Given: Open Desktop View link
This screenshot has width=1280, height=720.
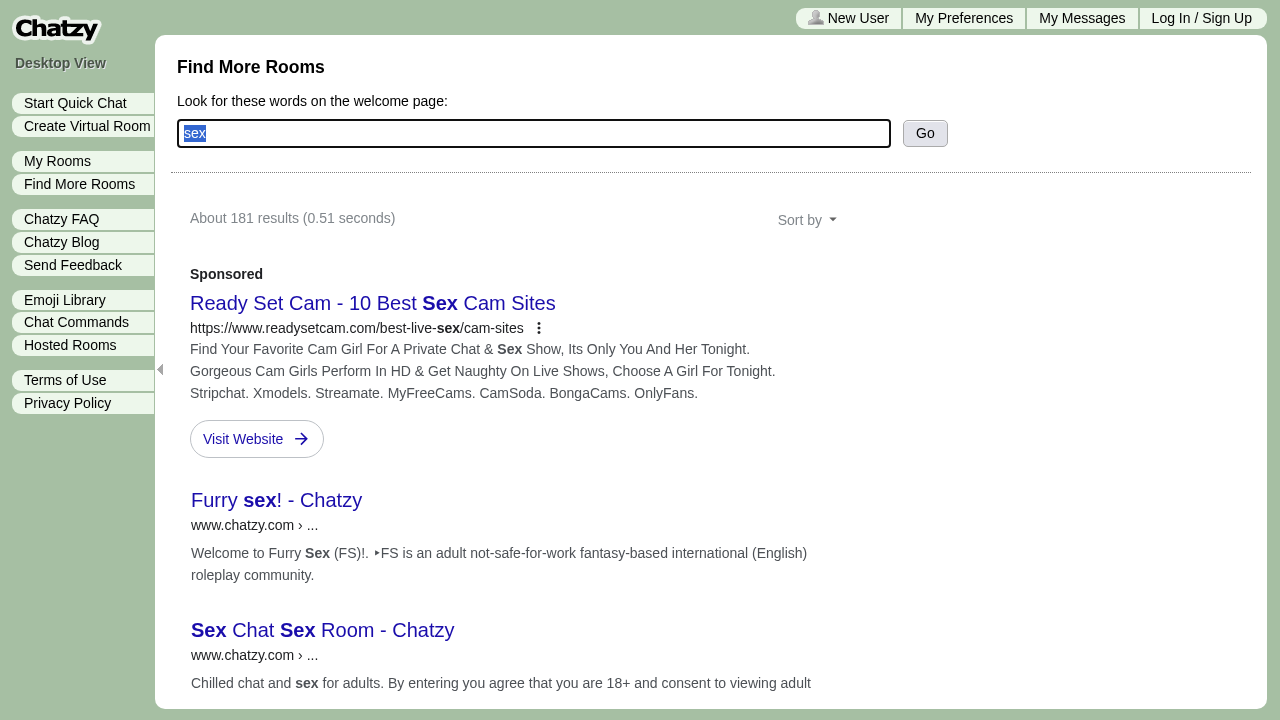Looking at the screenshot, I should pos(60,63).
